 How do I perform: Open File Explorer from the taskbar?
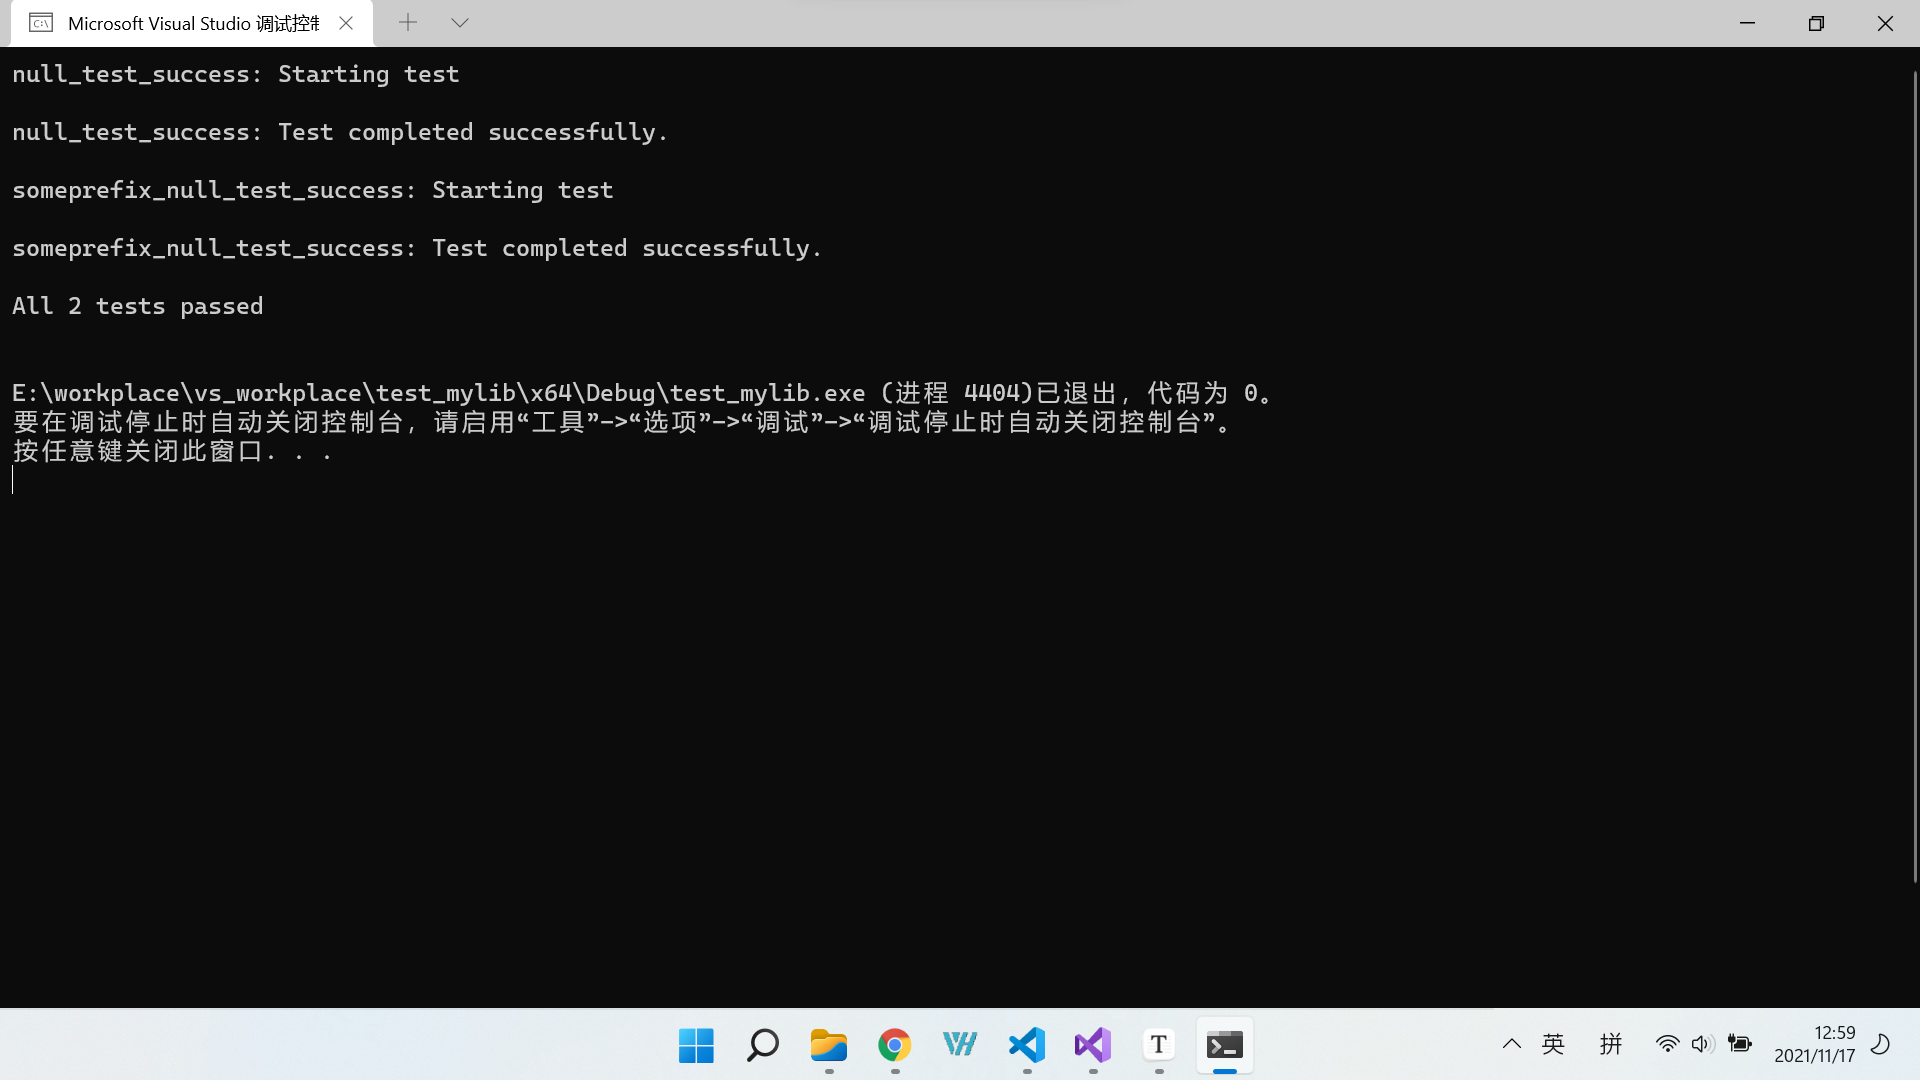(828, 1045)
